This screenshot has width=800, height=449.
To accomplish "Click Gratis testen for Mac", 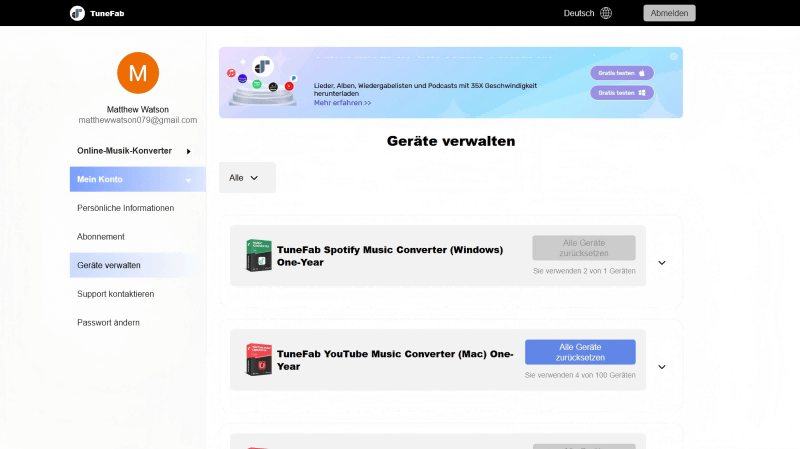I will [x=622, y=73].
